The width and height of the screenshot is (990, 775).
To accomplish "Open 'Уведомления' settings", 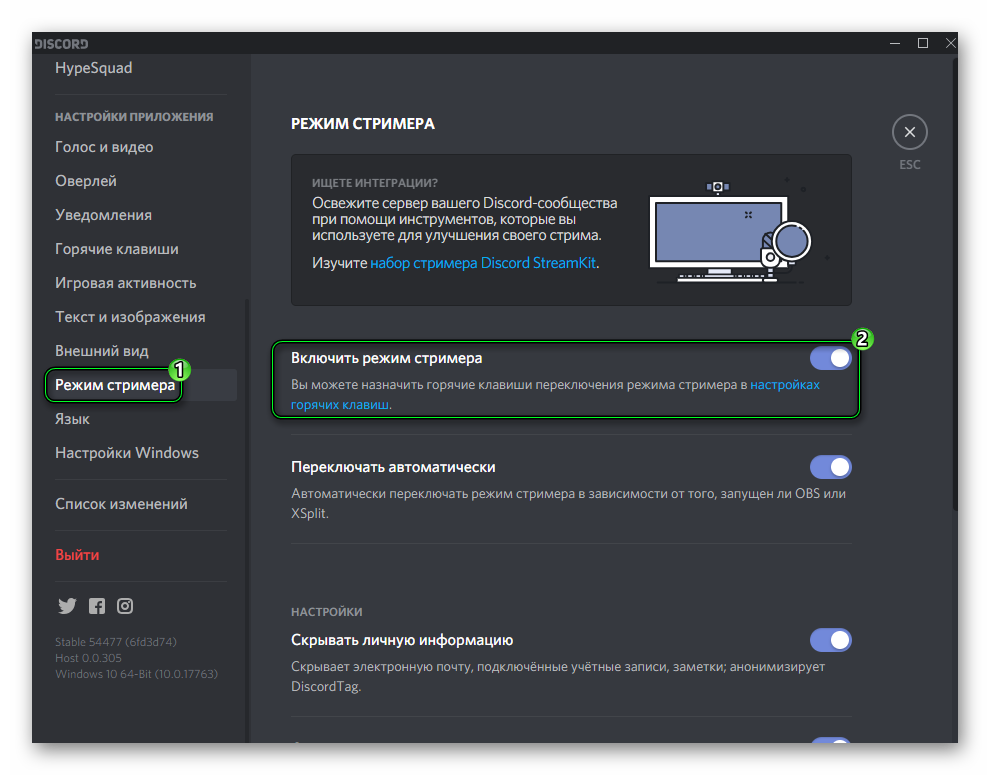I will pyautogui.click(x=103, y=215).
